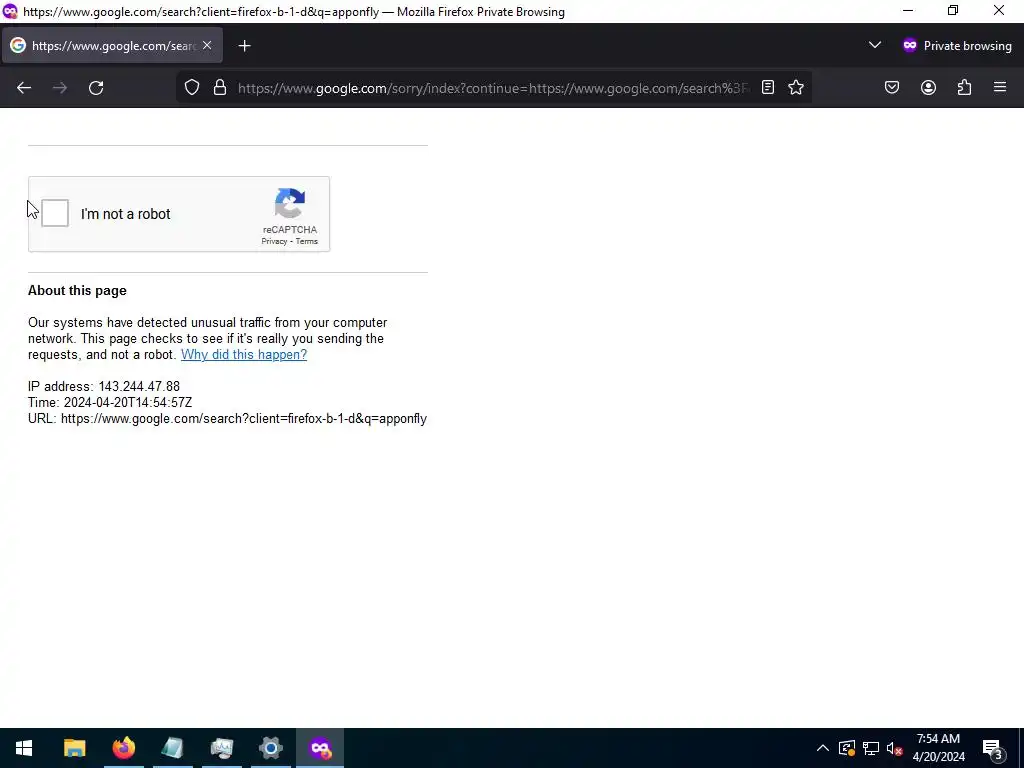Viewport: 1024px width, 768px height.
Task: Open Firefox from the taskbar
Action: point(123,748)
